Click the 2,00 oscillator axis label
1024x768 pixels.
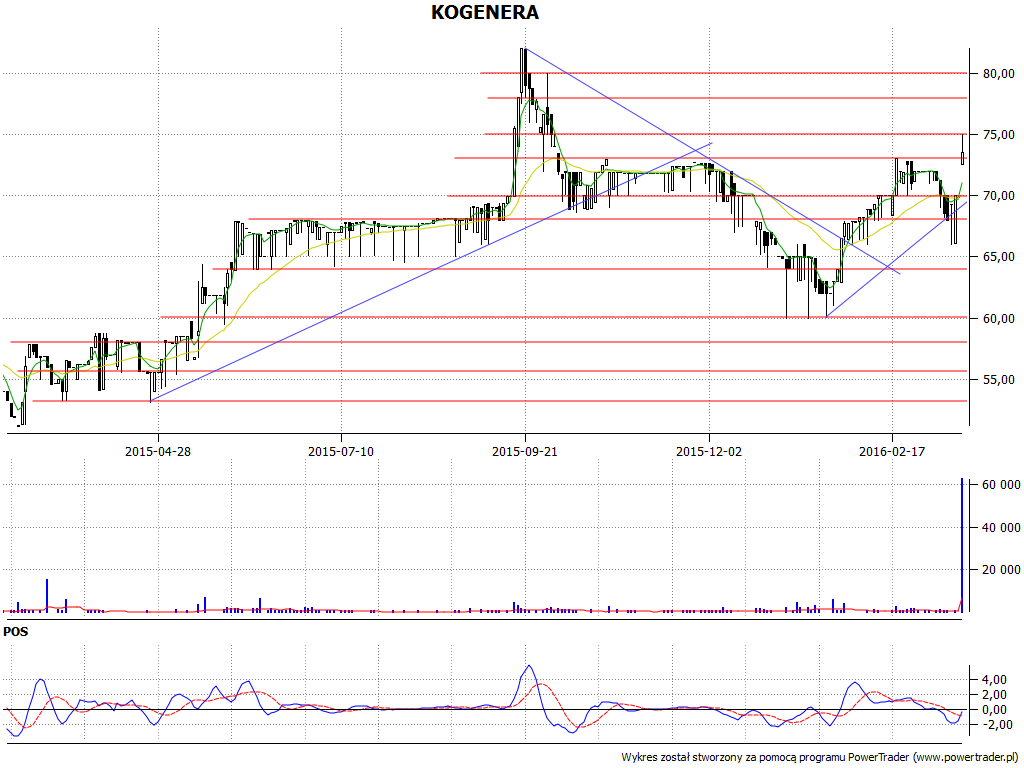pos(993,695)
